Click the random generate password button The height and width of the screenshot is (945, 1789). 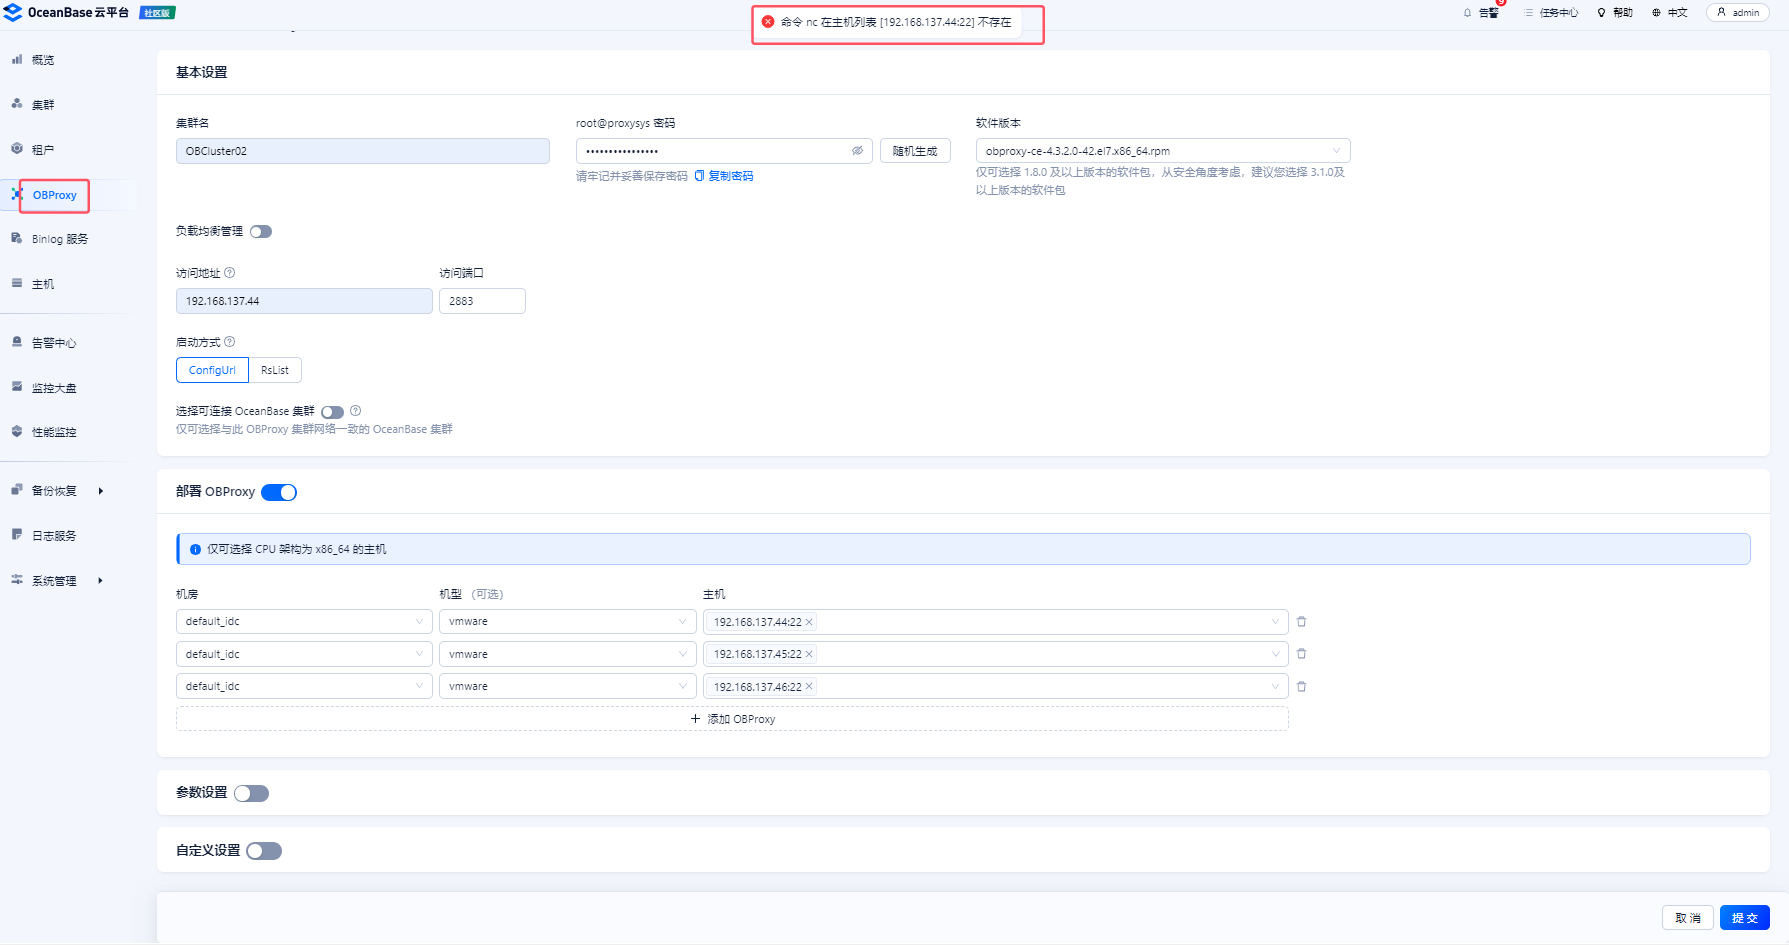point(914,151)
